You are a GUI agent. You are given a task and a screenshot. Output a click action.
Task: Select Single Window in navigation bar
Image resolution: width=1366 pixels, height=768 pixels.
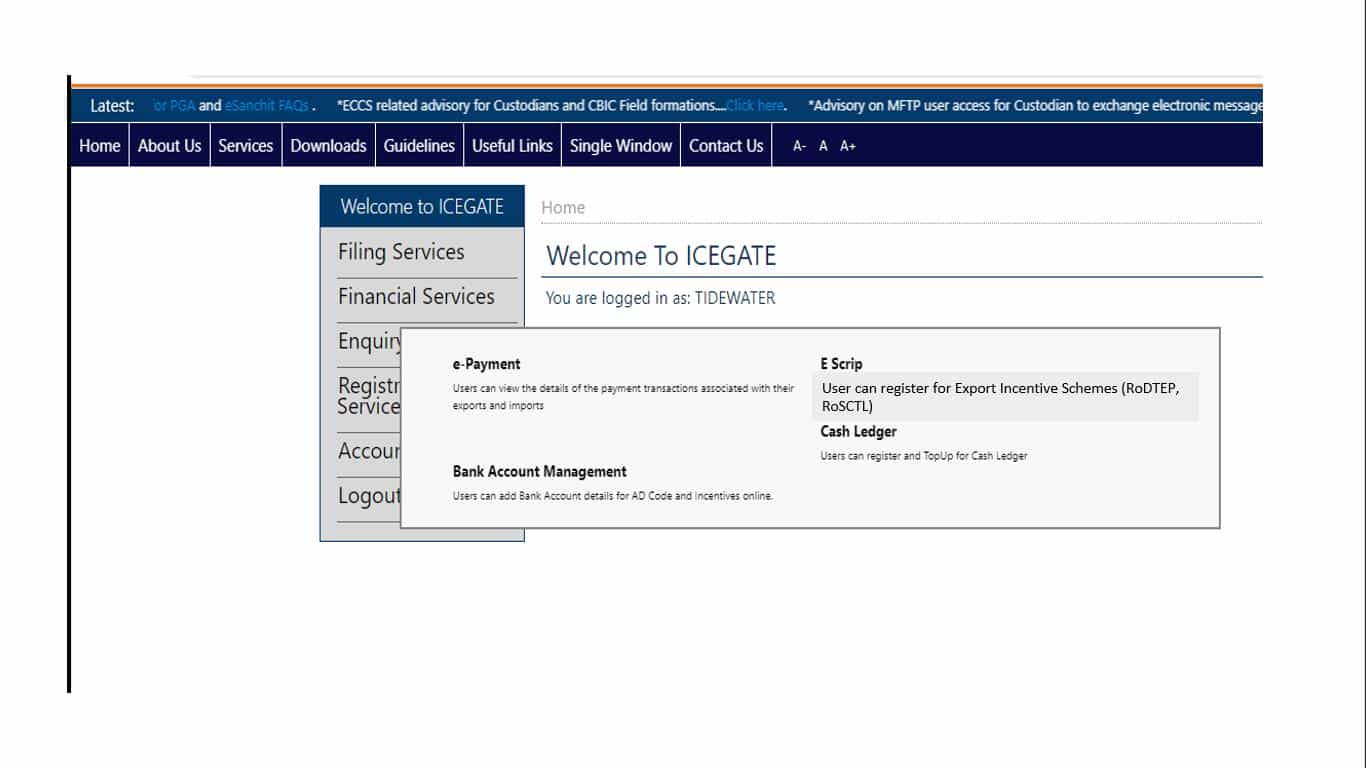620,146
